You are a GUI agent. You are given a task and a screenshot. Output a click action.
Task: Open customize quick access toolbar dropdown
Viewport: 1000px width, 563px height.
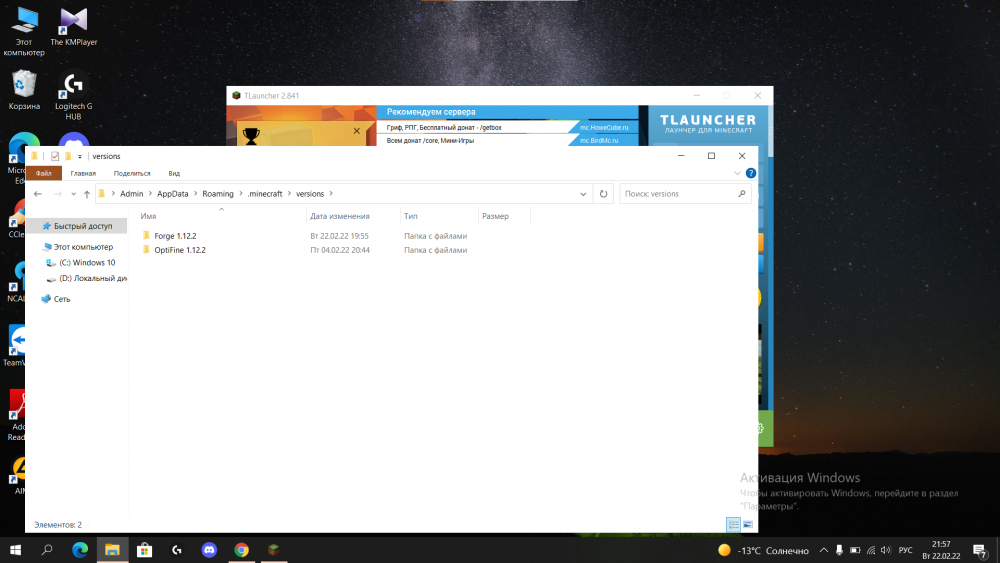point(80,156)
